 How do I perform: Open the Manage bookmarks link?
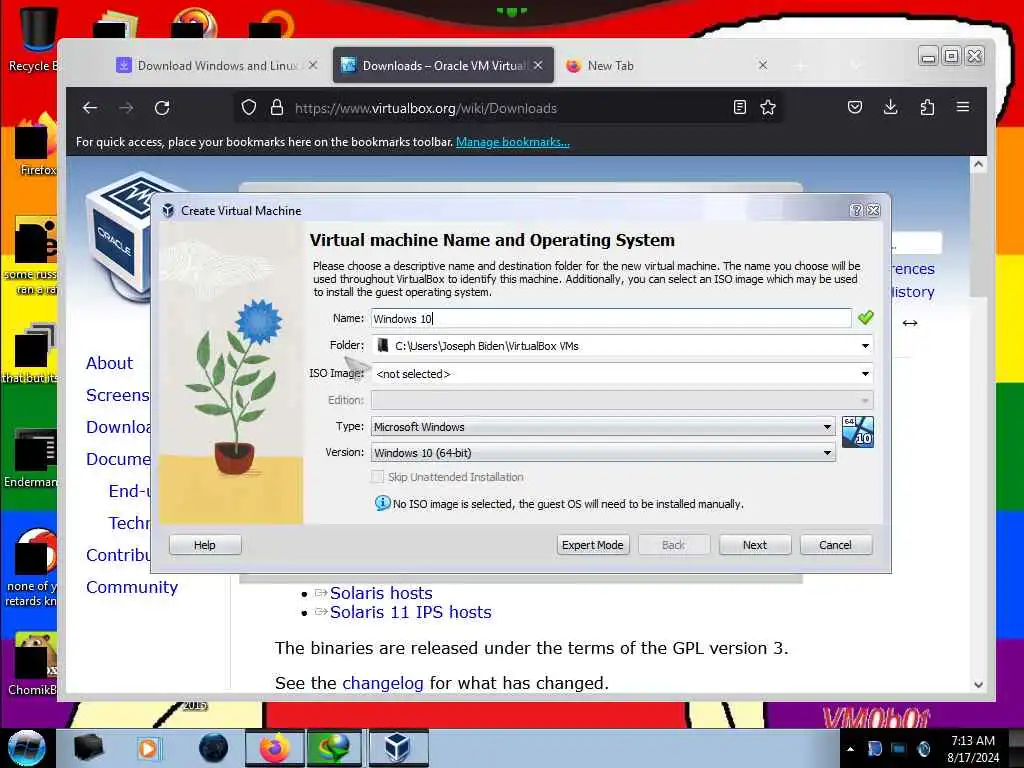[513, 142]
